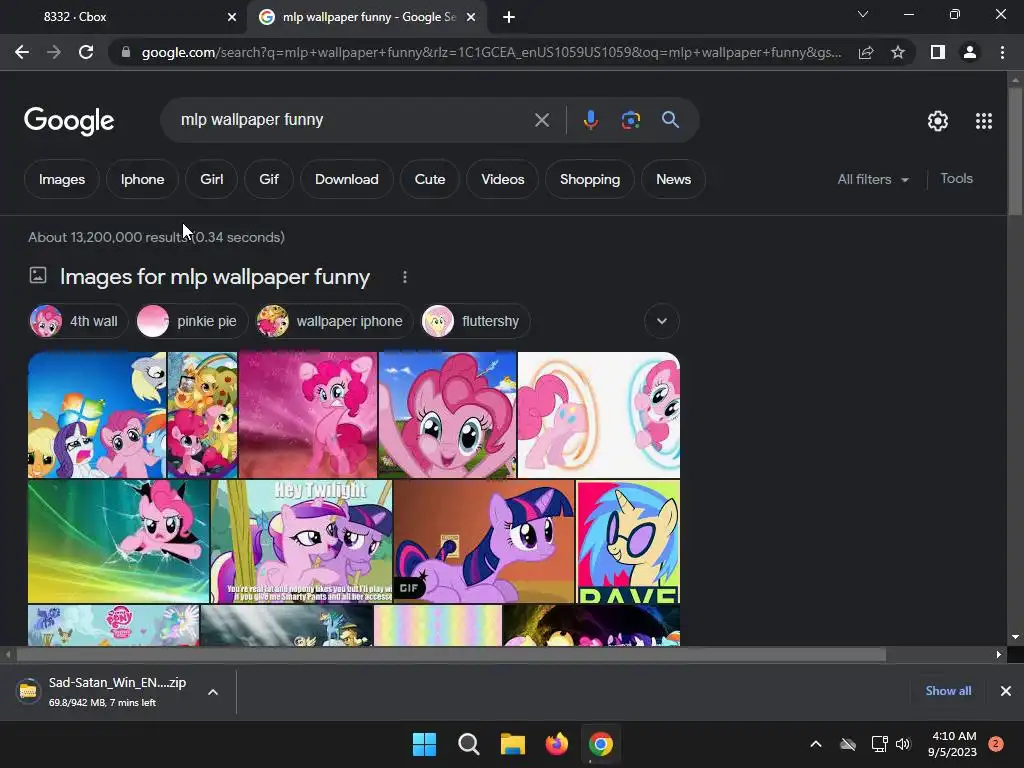Go to the Google logo homepage
Viewport: 1024px width, 768px height.
click(x=69, y=121)
